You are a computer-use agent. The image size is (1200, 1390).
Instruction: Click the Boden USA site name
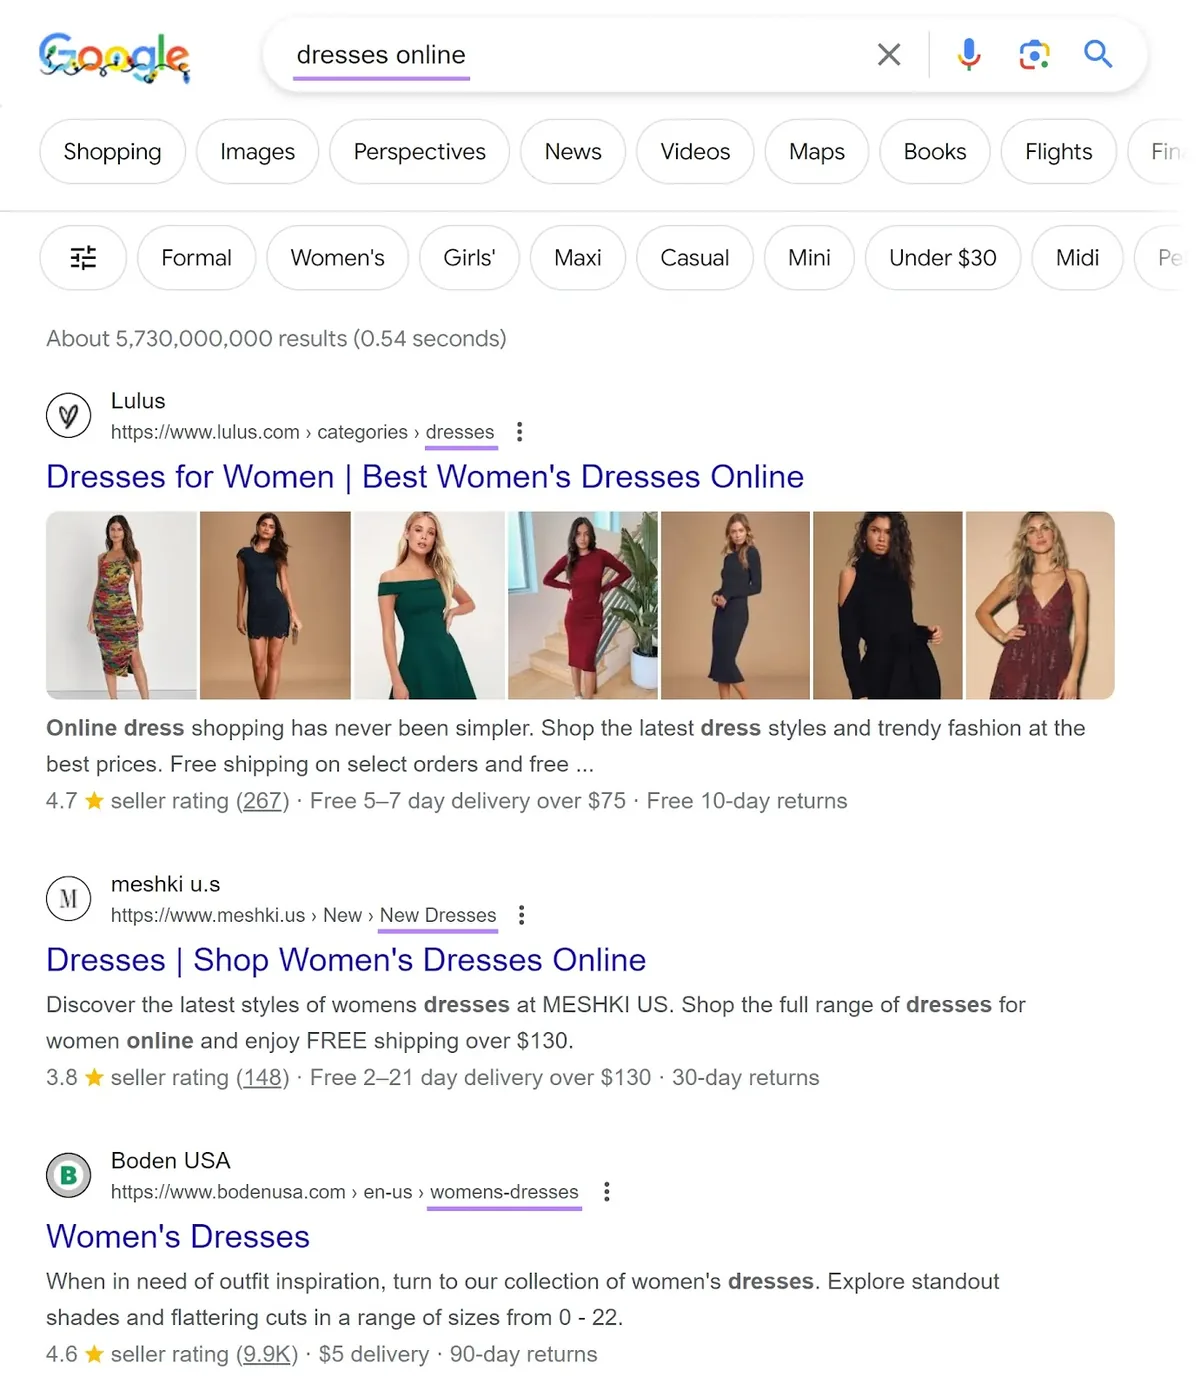point(170,1161)
